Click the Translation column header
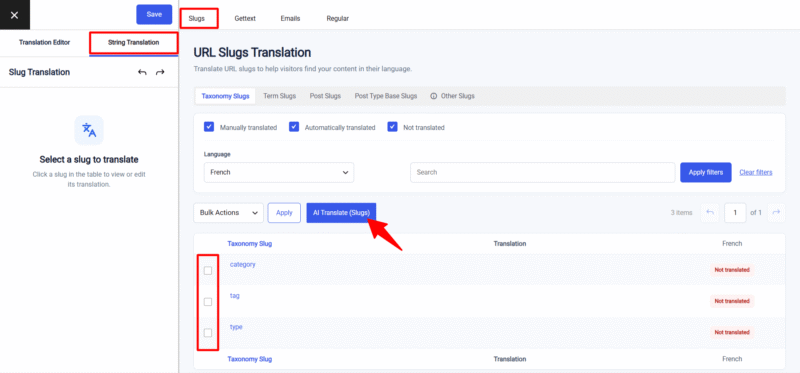Image resolution: width=800 pixels, height=373 pixels. coord(510,244)
